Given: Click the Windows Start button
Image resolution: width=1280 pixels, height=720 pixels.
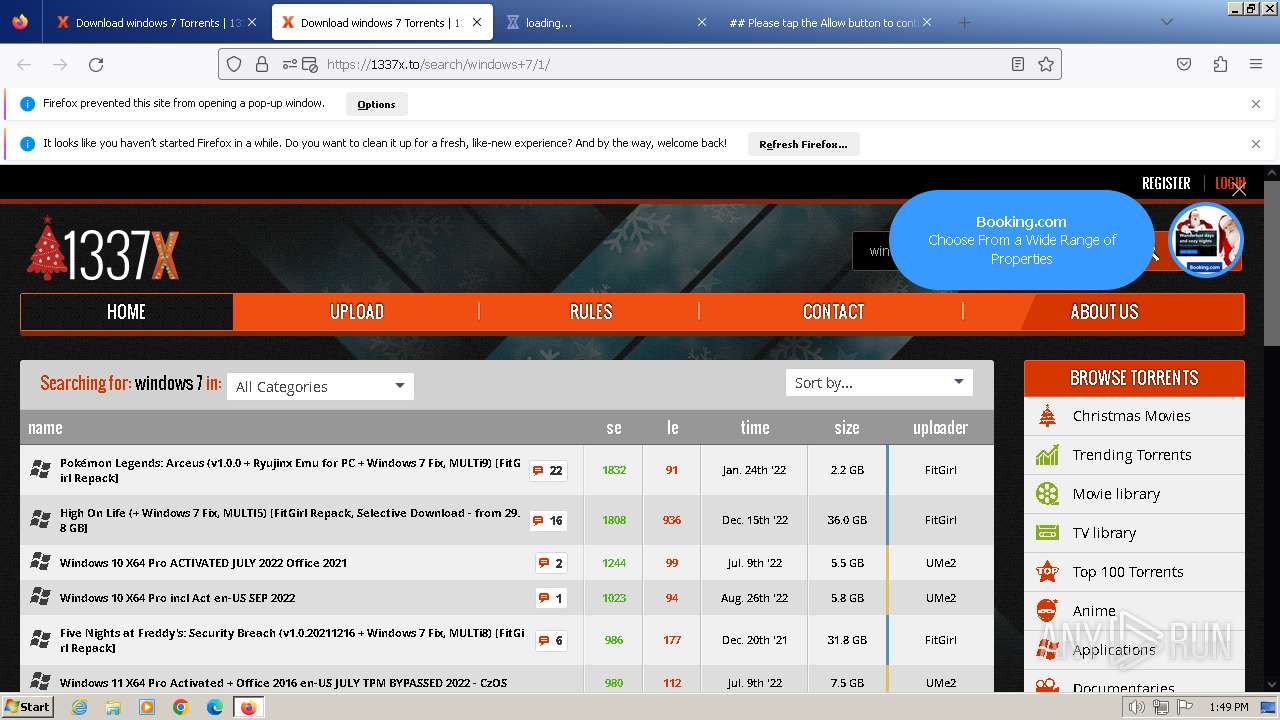Looking at the screenshot, I should (27, 707).
